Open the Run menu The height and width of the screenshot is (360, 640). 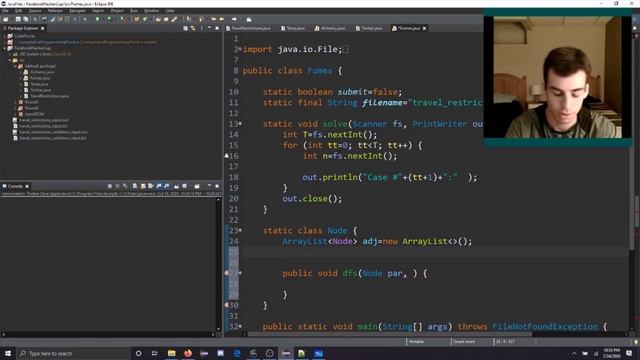pos(133,11)
